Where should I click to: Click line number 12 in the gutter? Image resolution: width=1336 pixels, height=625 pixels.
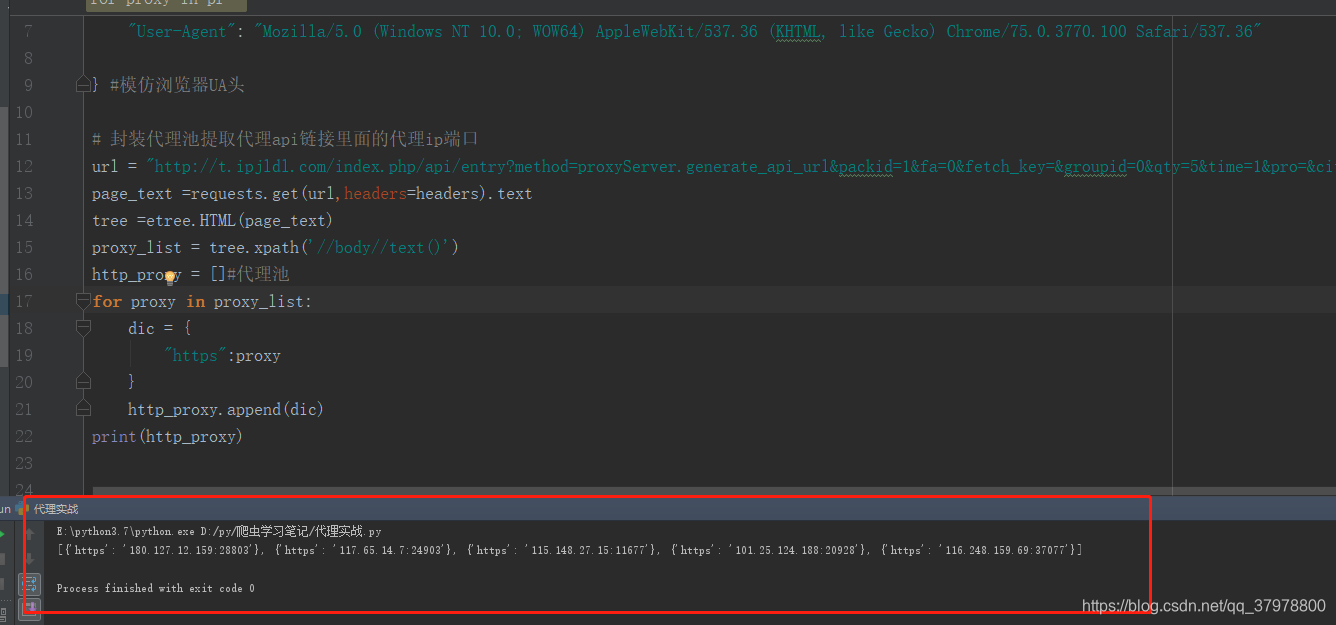(24, 166)
